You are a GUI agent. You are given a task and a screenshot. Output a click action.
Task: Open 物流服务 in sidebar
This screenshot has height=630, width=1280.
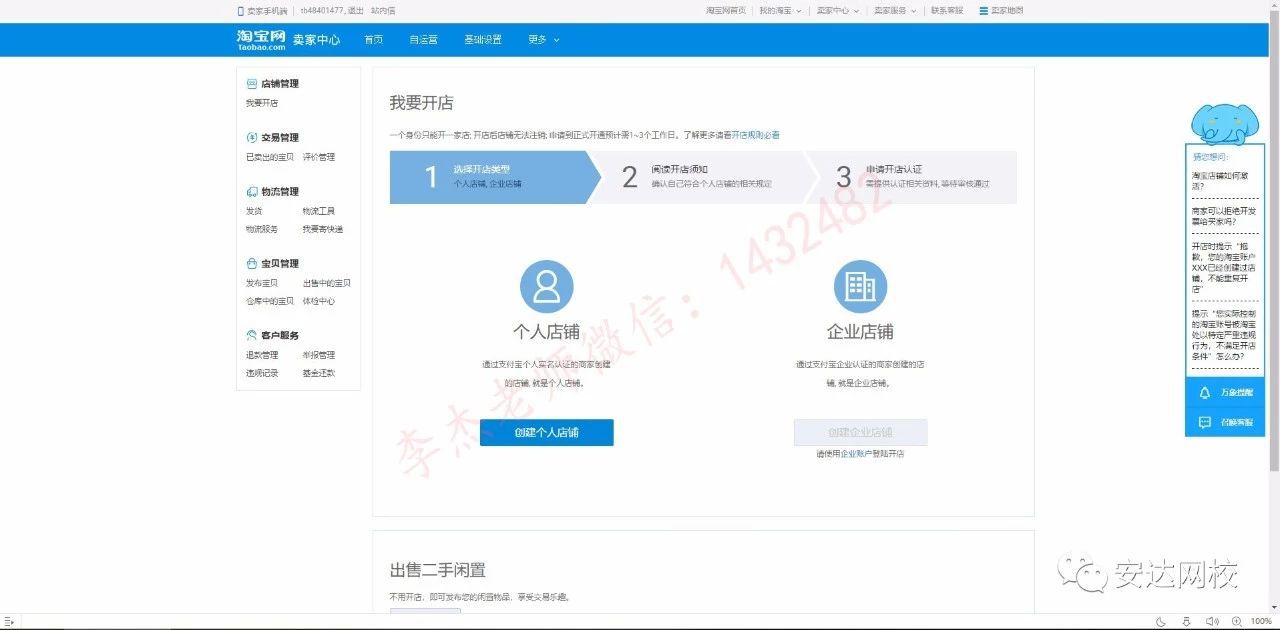262,229
